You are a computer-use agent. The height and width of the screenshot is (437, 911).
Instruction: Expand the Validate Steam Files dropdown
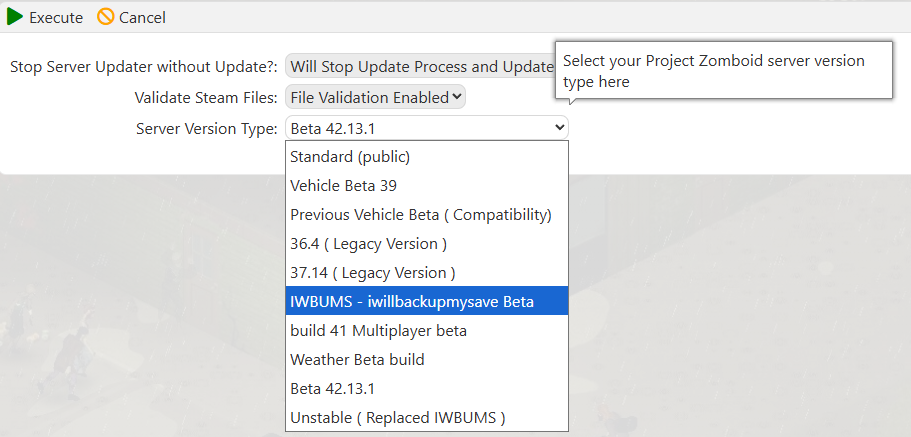click(x=375, y=97)
